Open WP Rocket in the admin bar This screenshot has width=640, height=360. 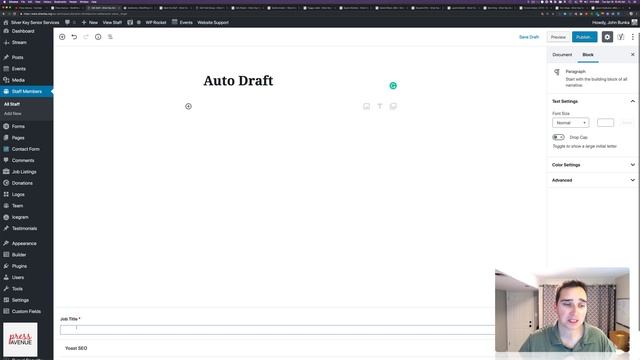pos(156,22)
